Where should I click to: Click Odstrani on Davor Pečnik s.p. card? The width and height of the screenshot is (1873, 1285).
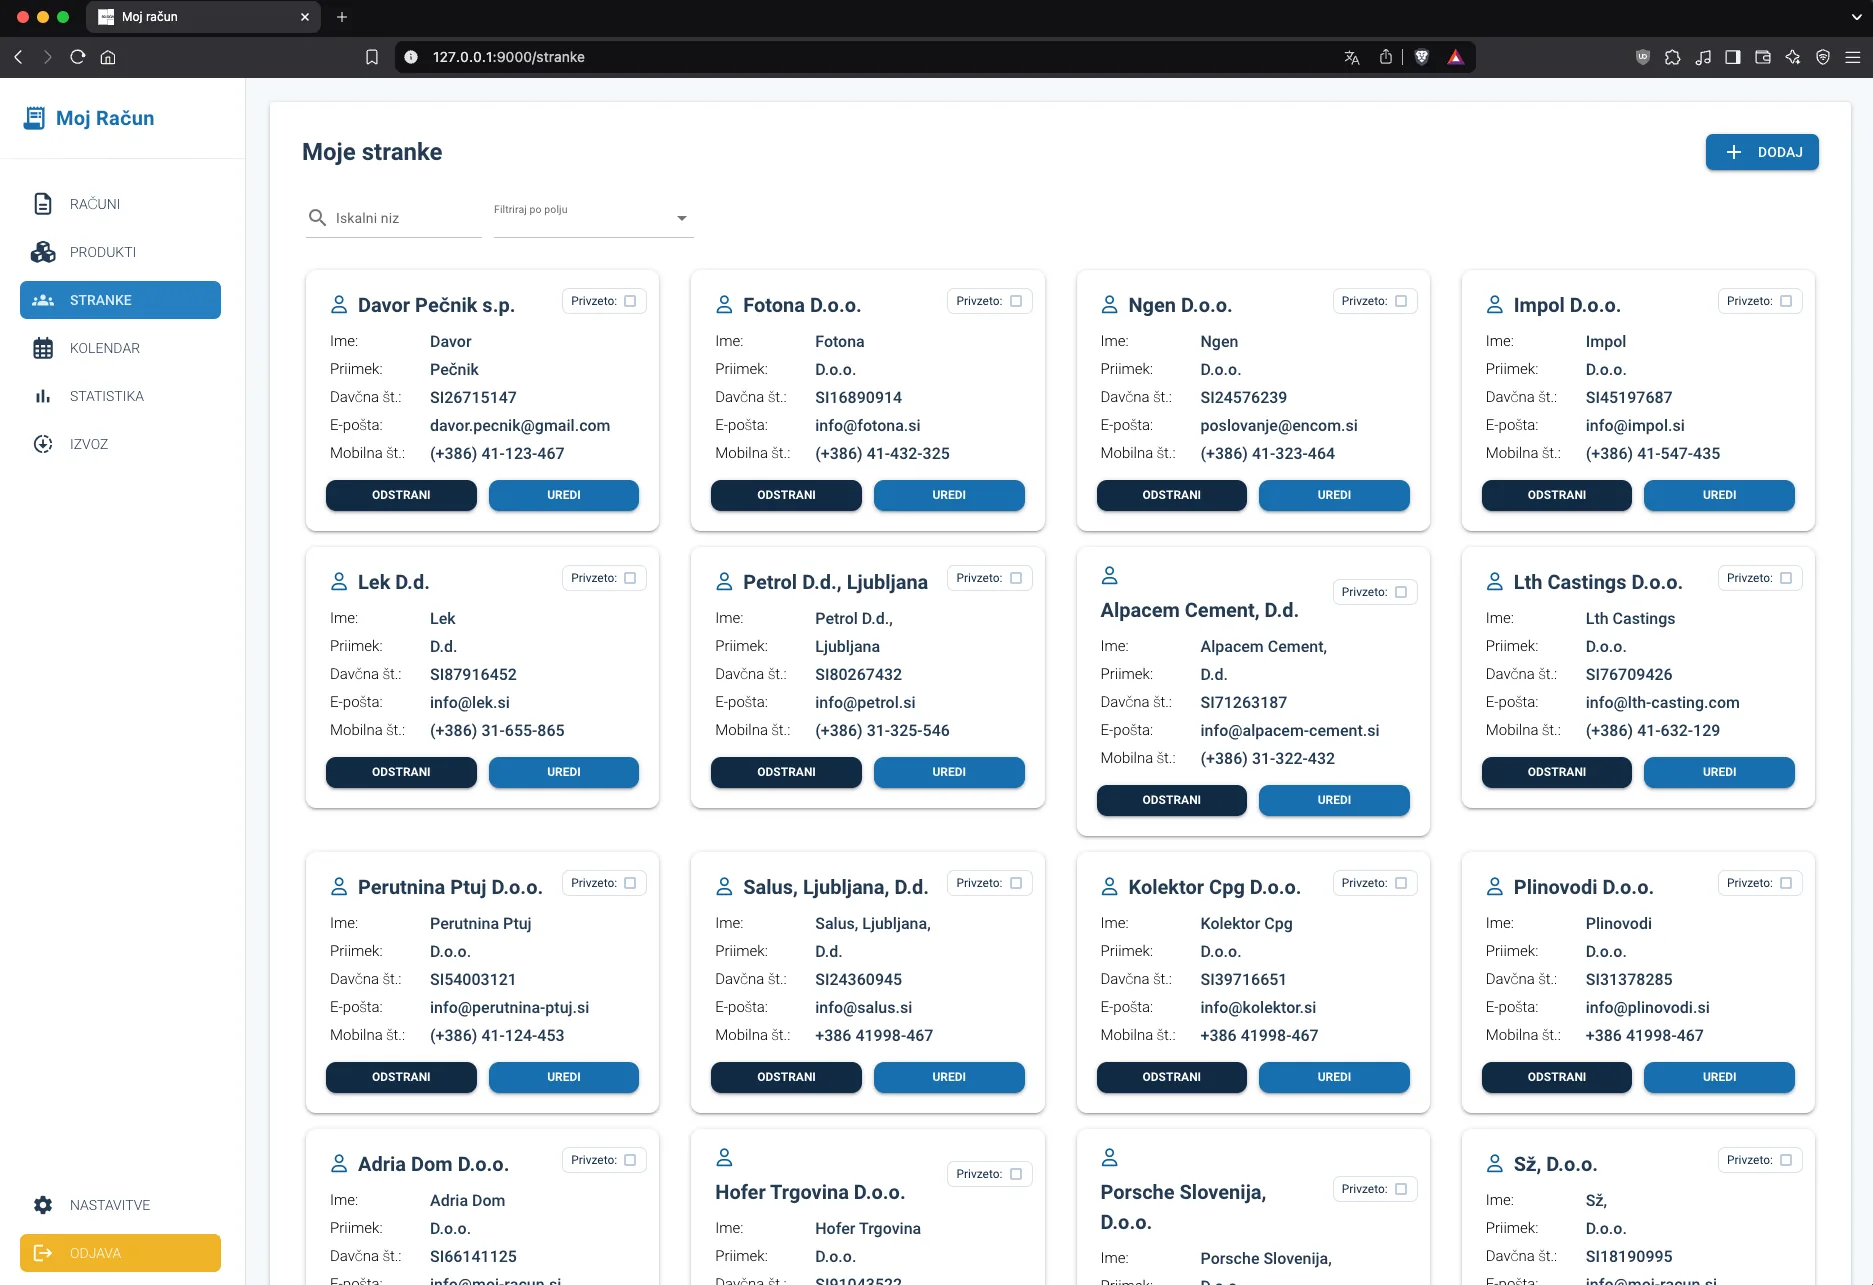(401, 495)
